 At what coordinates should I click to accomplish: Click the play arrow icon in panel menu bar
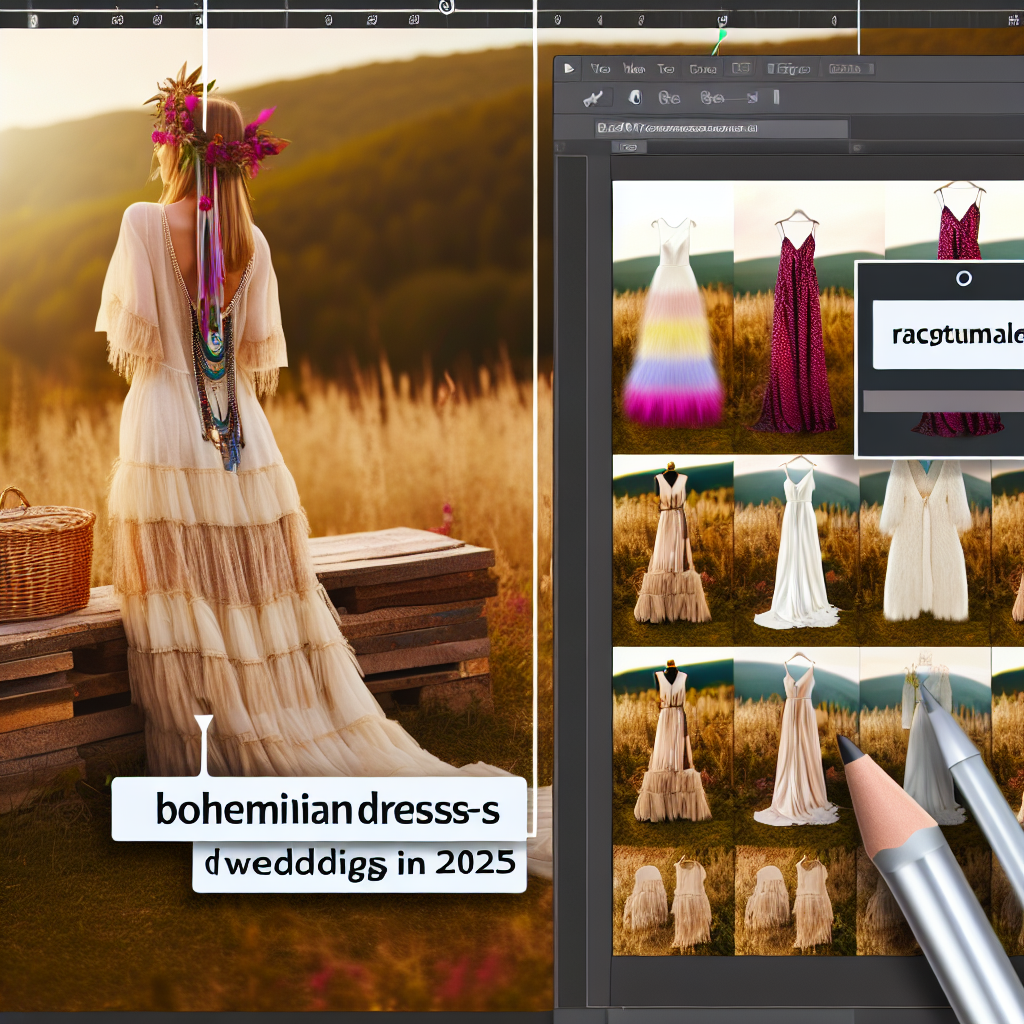pyautogui.click(x=569, y=69)
